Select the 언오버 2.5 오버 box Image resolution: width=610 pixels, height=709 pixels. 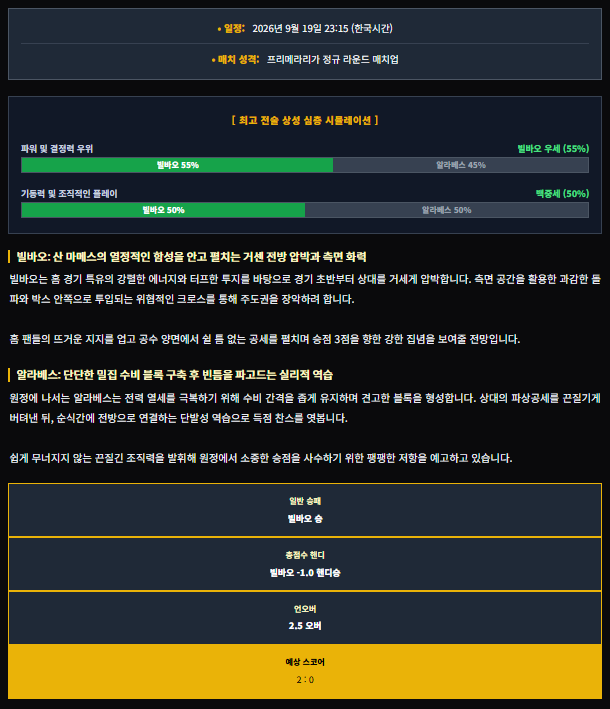[305, 618]
